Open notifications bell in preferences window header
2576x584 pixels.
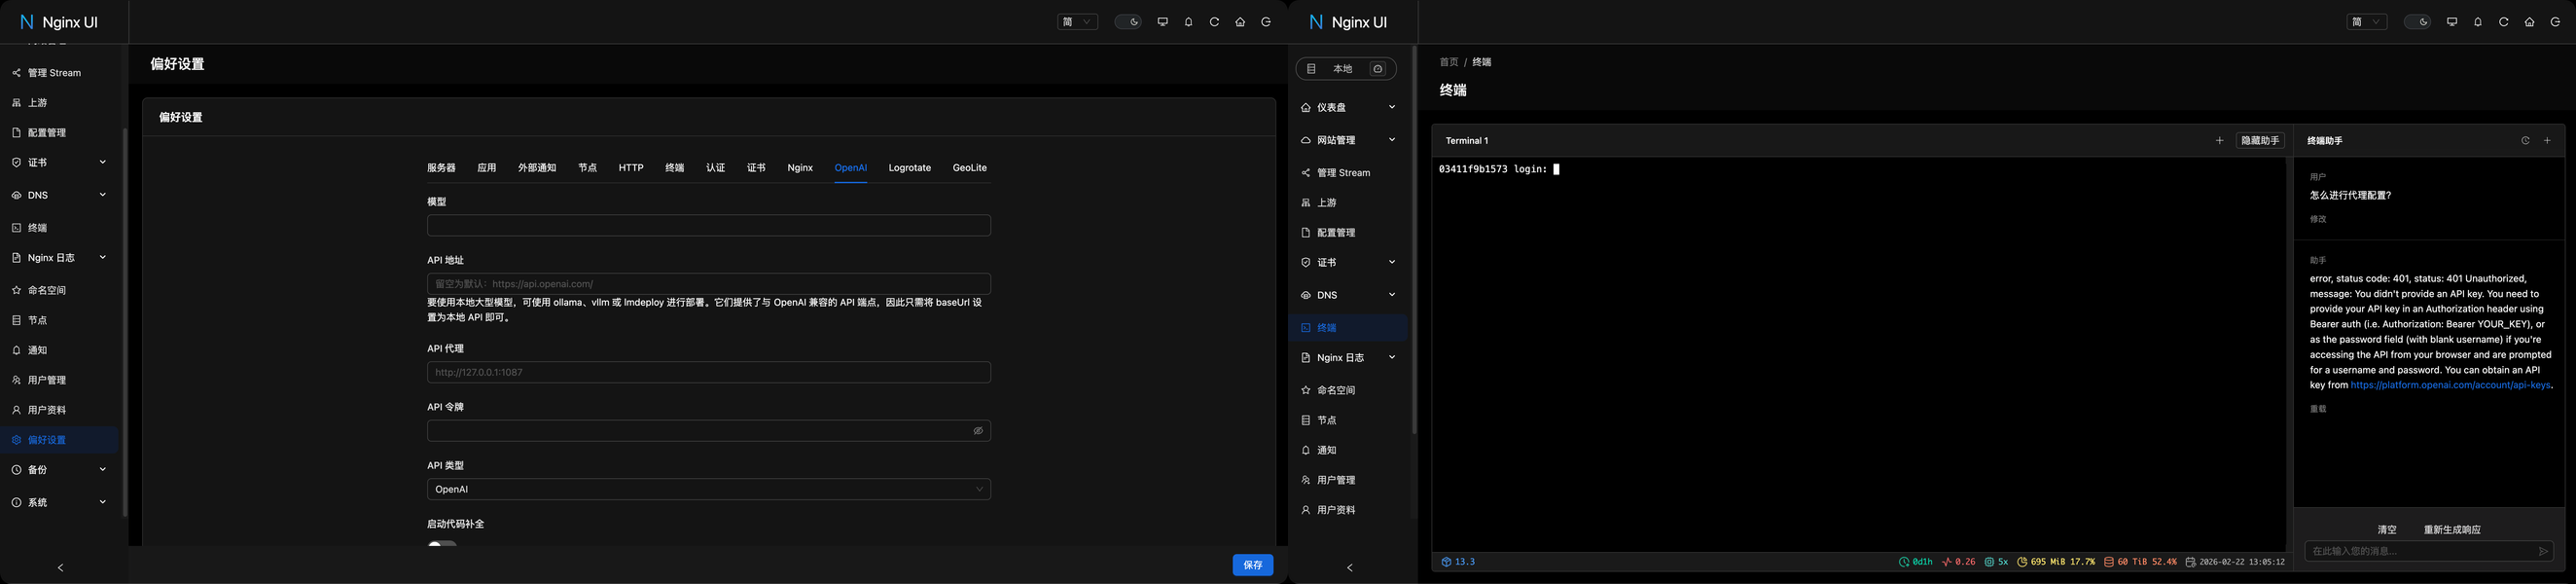(1188, 22)
